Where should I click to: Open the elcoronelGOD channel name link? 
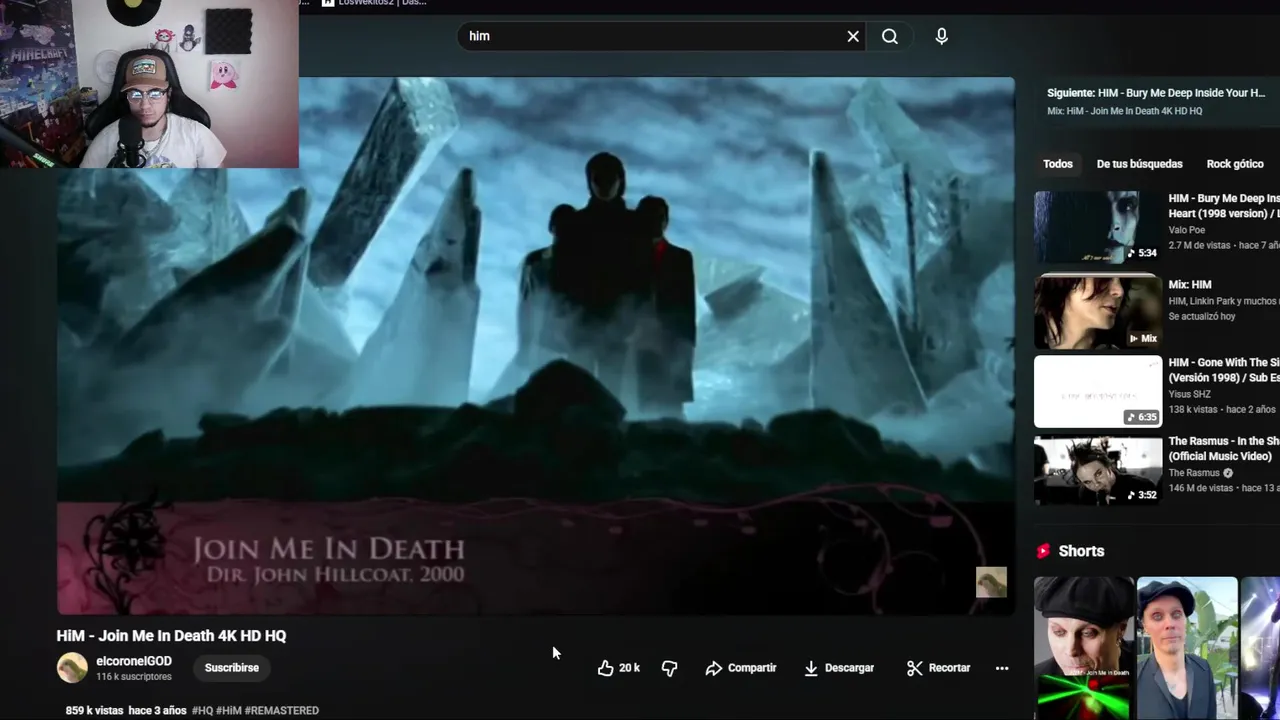[x=134, y=661]
